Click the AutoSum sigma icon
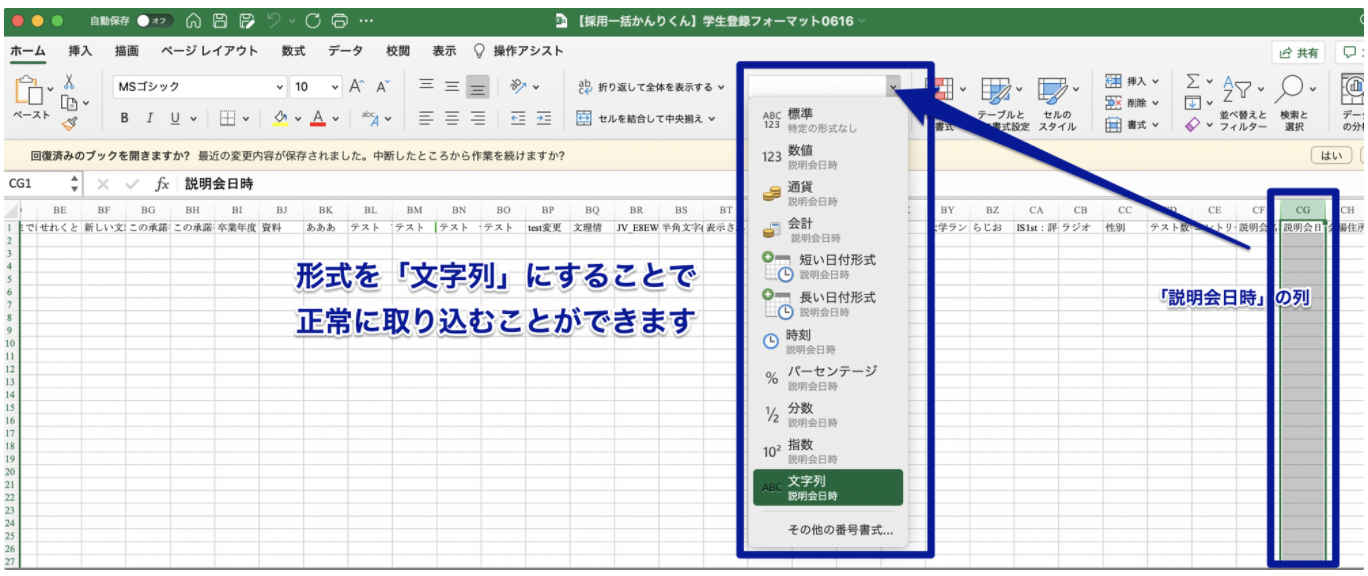The image size is (1368, 576). coord(1192,81)
